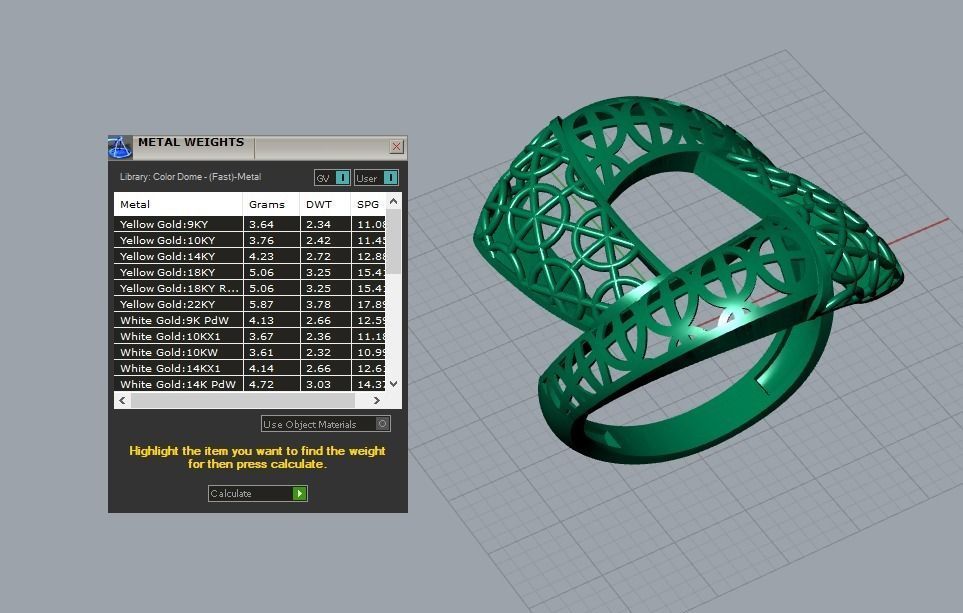Toggle the GV library switch
963x613 pixels.
(332, 178)
